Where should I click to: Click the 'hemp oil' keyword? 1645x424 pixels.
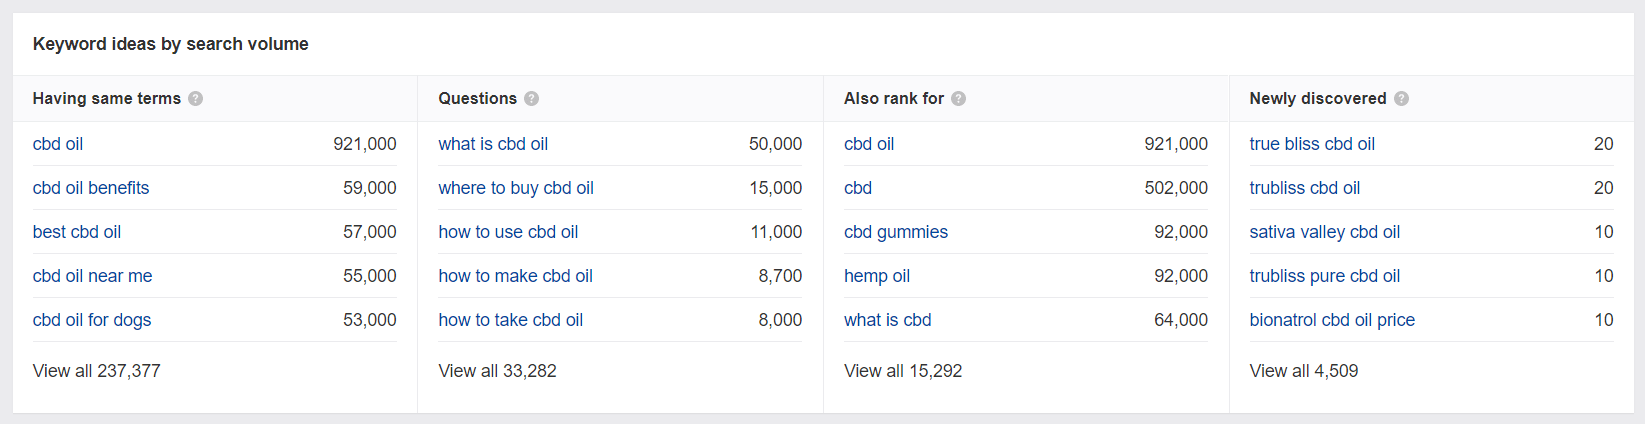(877, 276)
